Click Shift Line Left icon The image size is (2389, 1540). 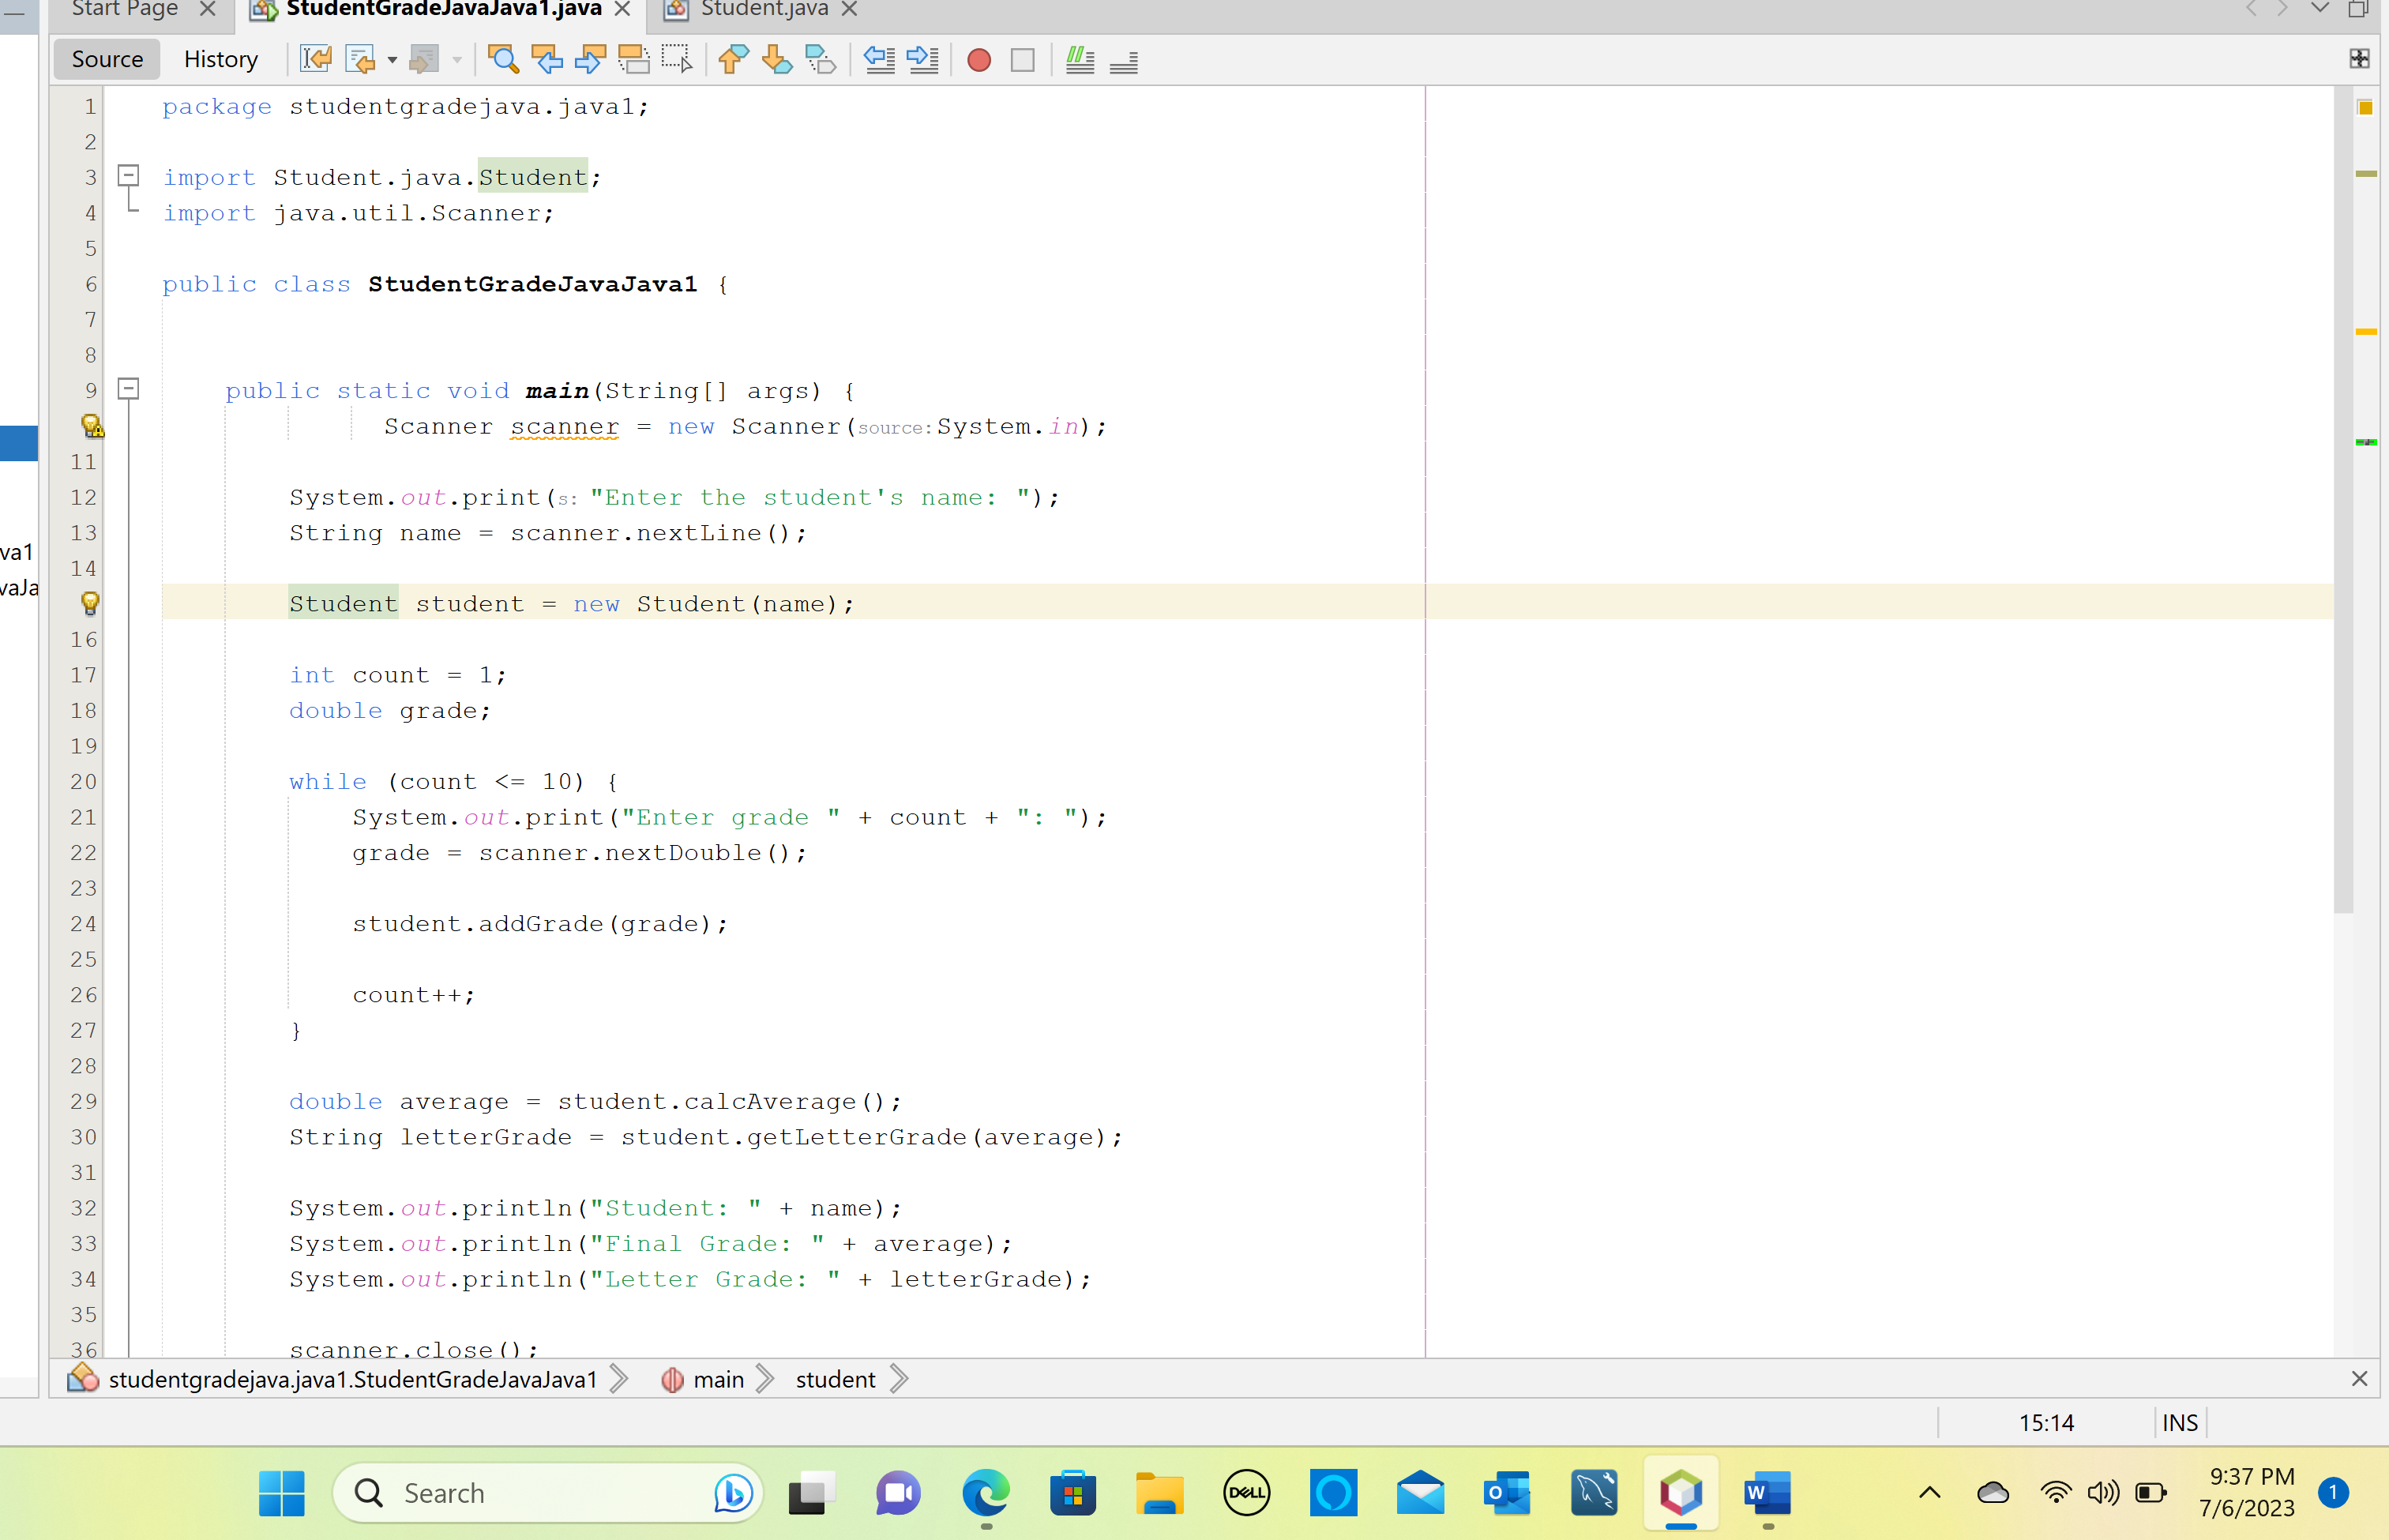(x=879, y=59)
